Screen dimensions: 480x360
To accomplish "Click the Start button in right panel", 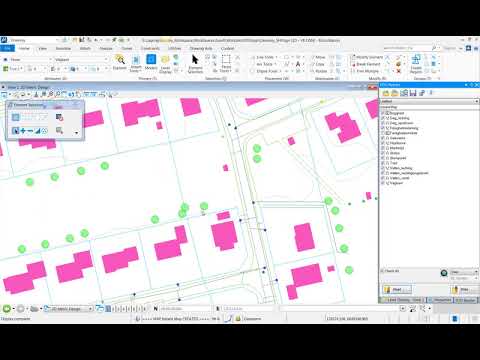I will click(x=397, y=289).
